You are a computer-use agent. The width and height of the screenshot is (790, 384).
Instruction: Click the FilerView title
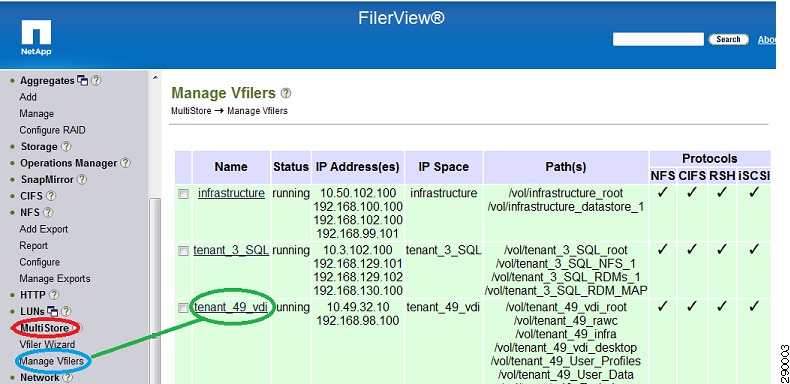pos(402,18)
